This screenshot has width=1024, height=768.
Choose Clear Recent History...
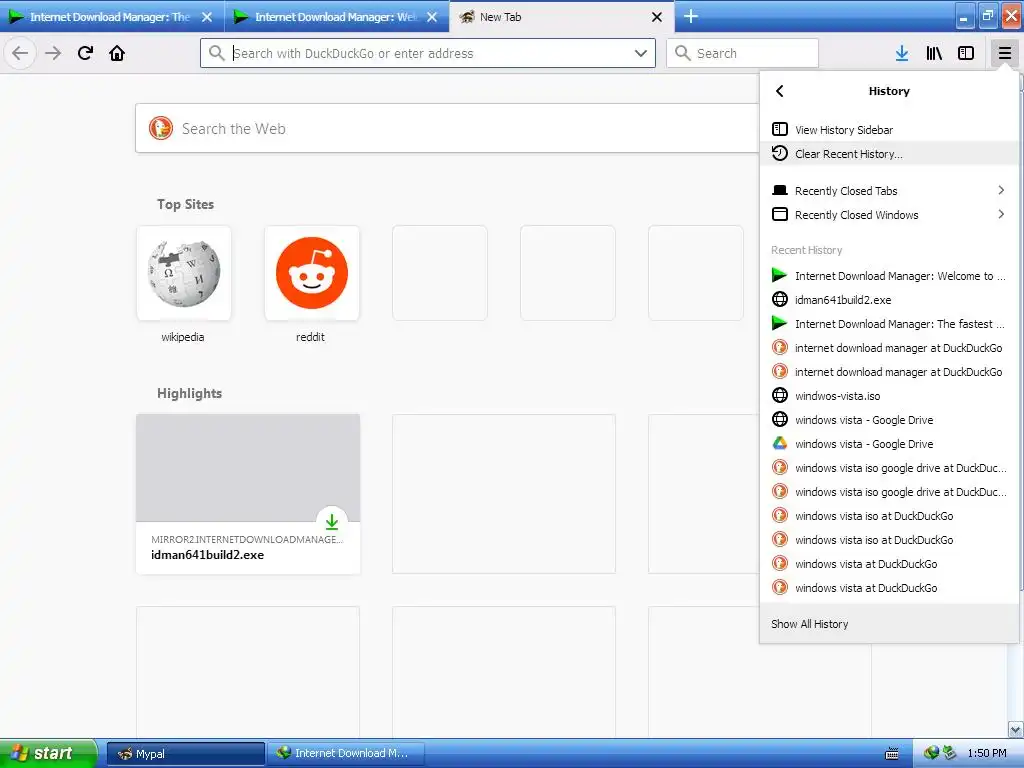(x=889, y=153)
